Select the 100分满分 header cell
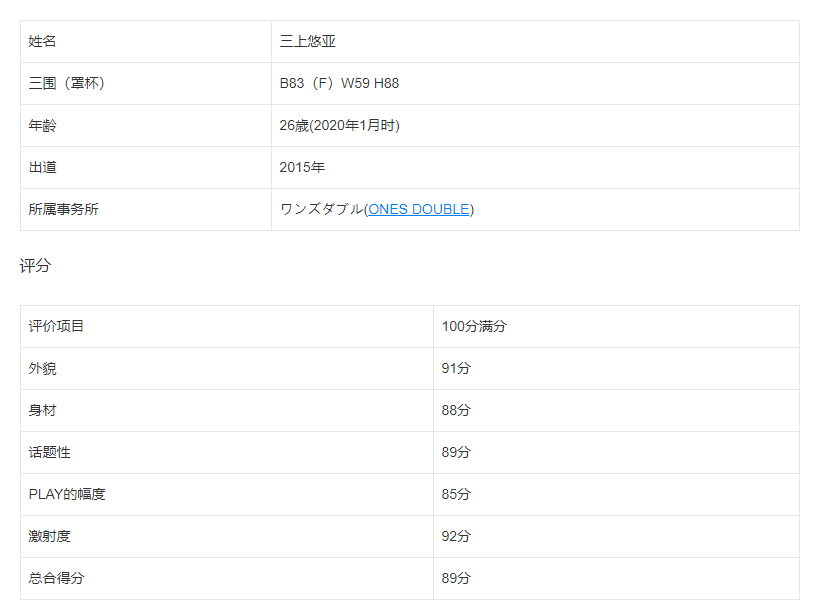Screen dimensions: 813x610 pyautogui.click(x=474, y=326)
